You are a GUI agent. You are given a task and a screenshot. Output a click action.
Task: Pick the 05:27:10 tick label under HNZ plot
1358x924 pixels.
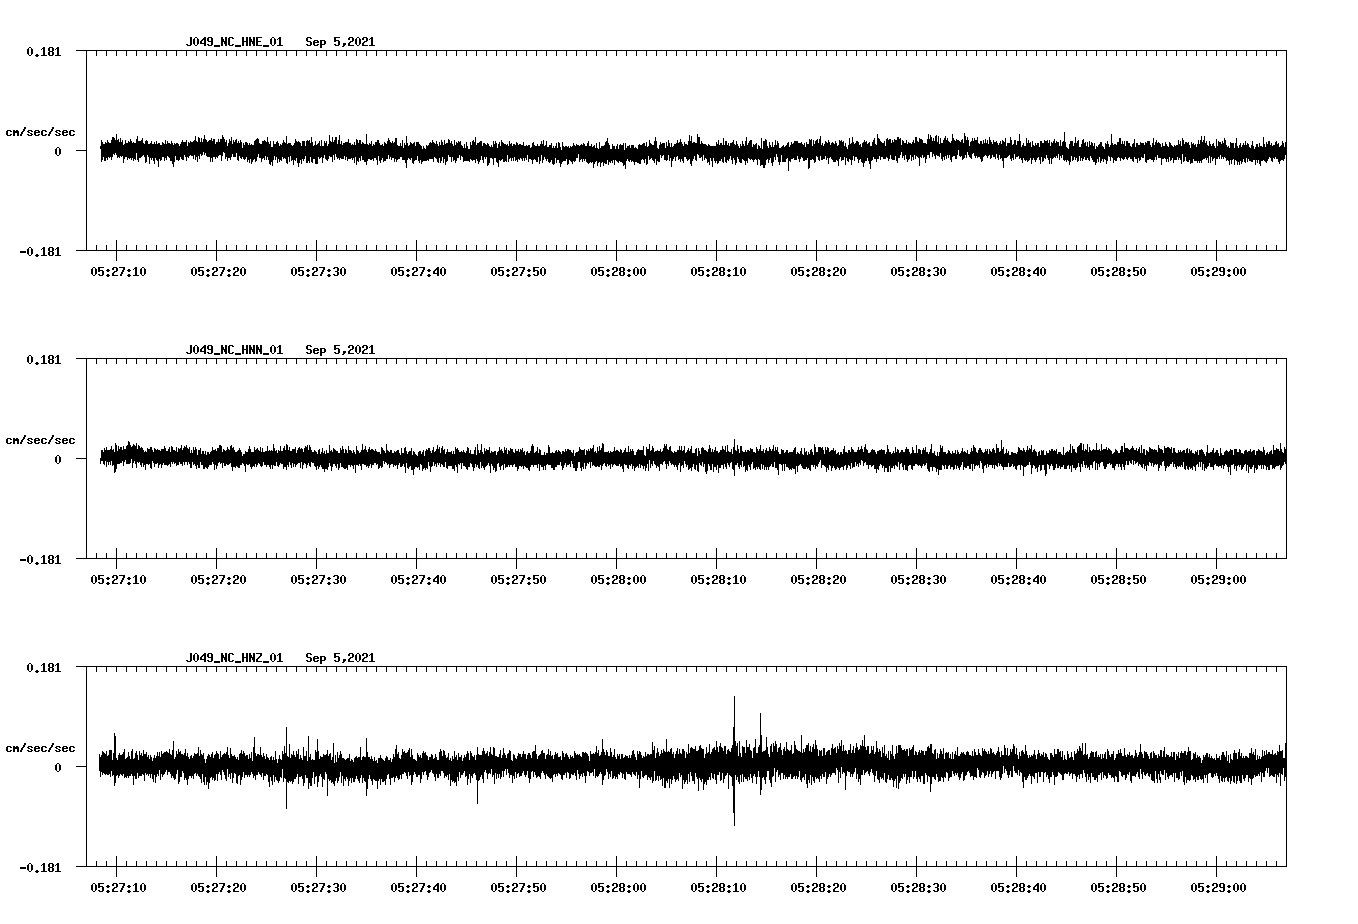(118, 887)
